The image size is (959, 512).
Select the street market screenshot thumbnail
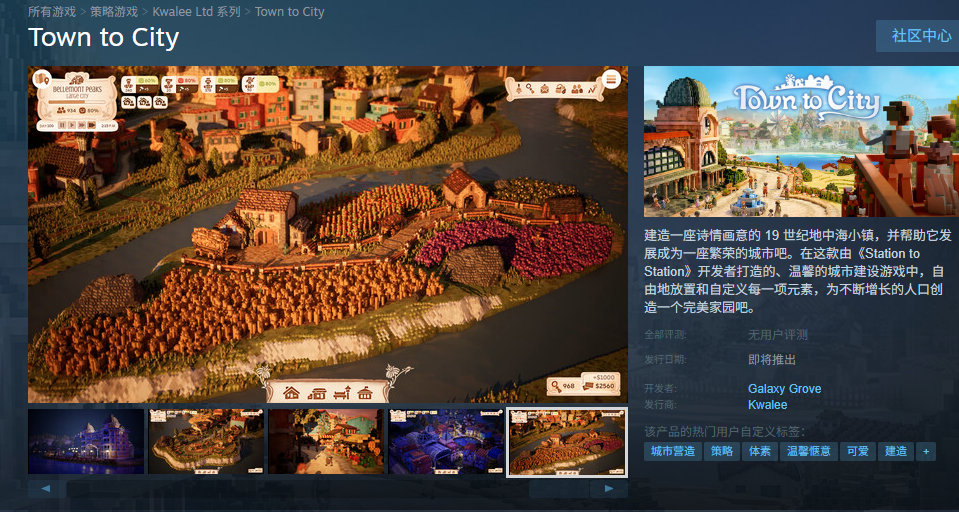pos(327,441)
